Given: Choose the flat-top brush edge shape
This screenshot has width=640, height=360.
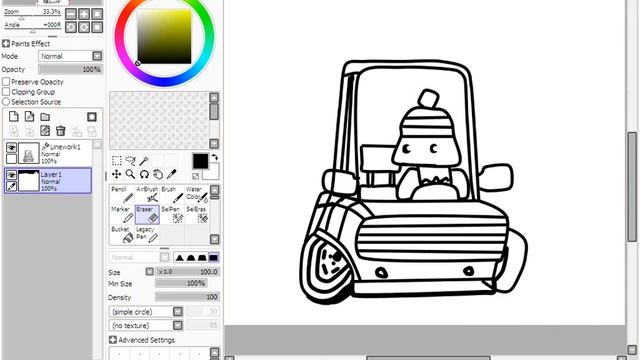Looking at the screenshot, I should tap(202, 258).
